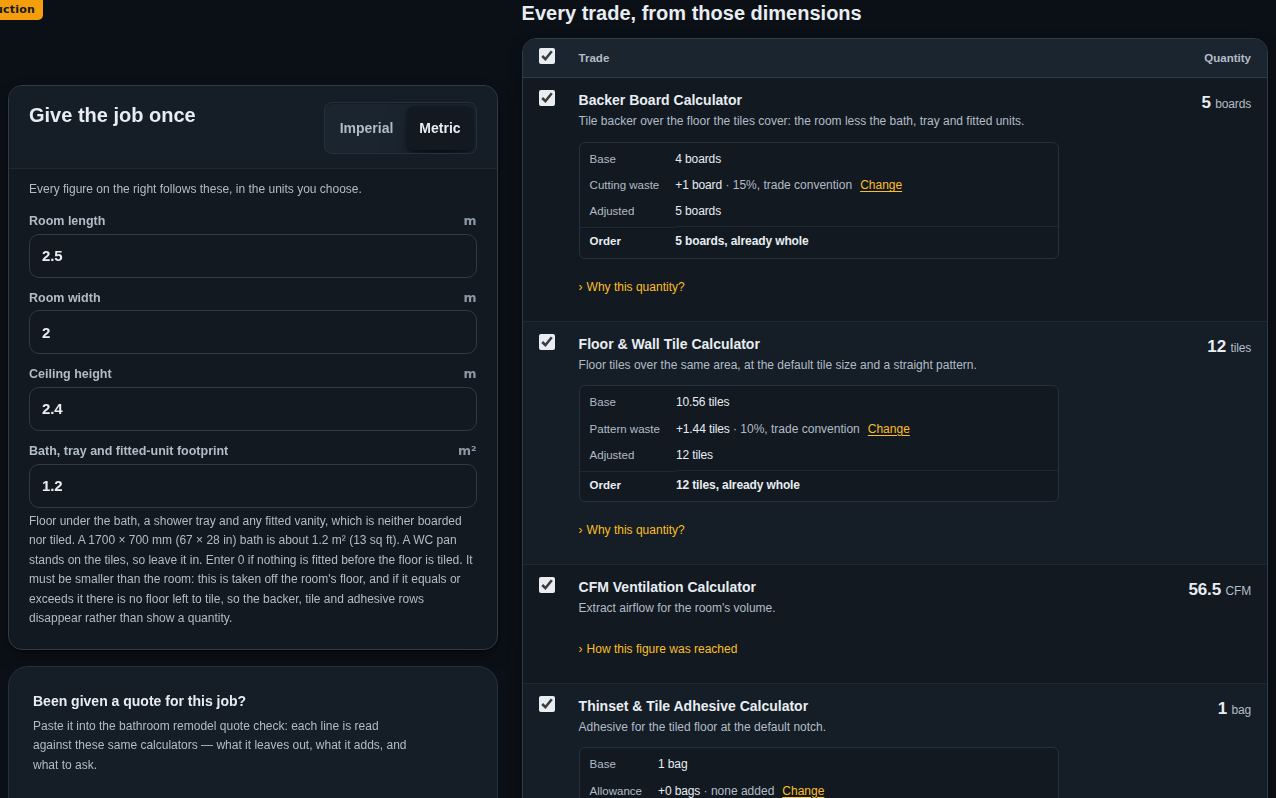The image size is (1276, 798).
Task: Uncheck the Floor & Wall Tile Calculator checkbox
Action: [x=547, y=342]
